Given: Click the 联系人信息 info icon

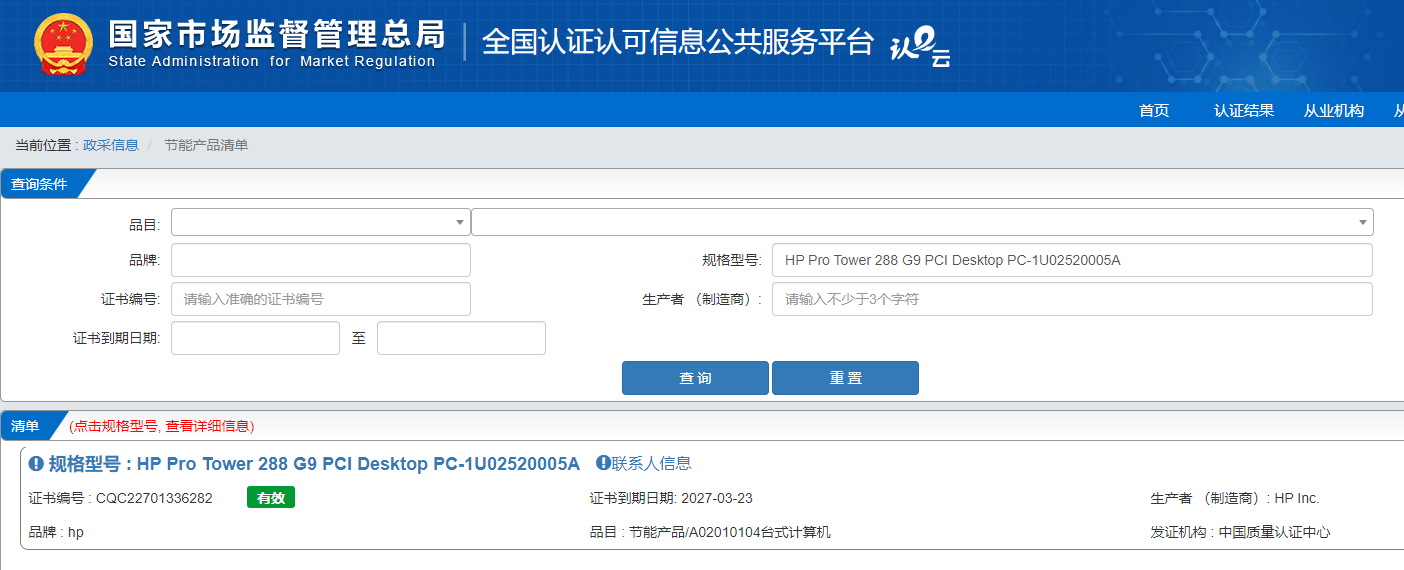Looking at the screenshot, I should 603,462.
